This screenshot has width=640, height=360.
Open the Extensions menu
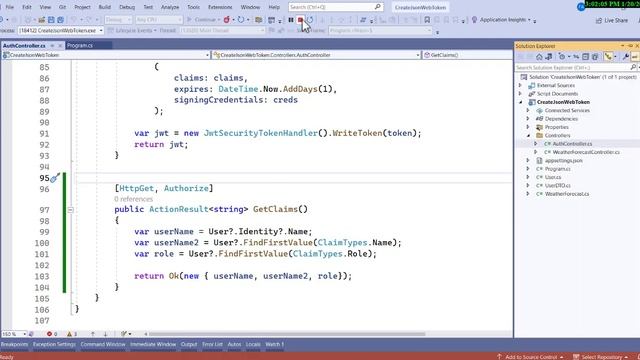220,7
